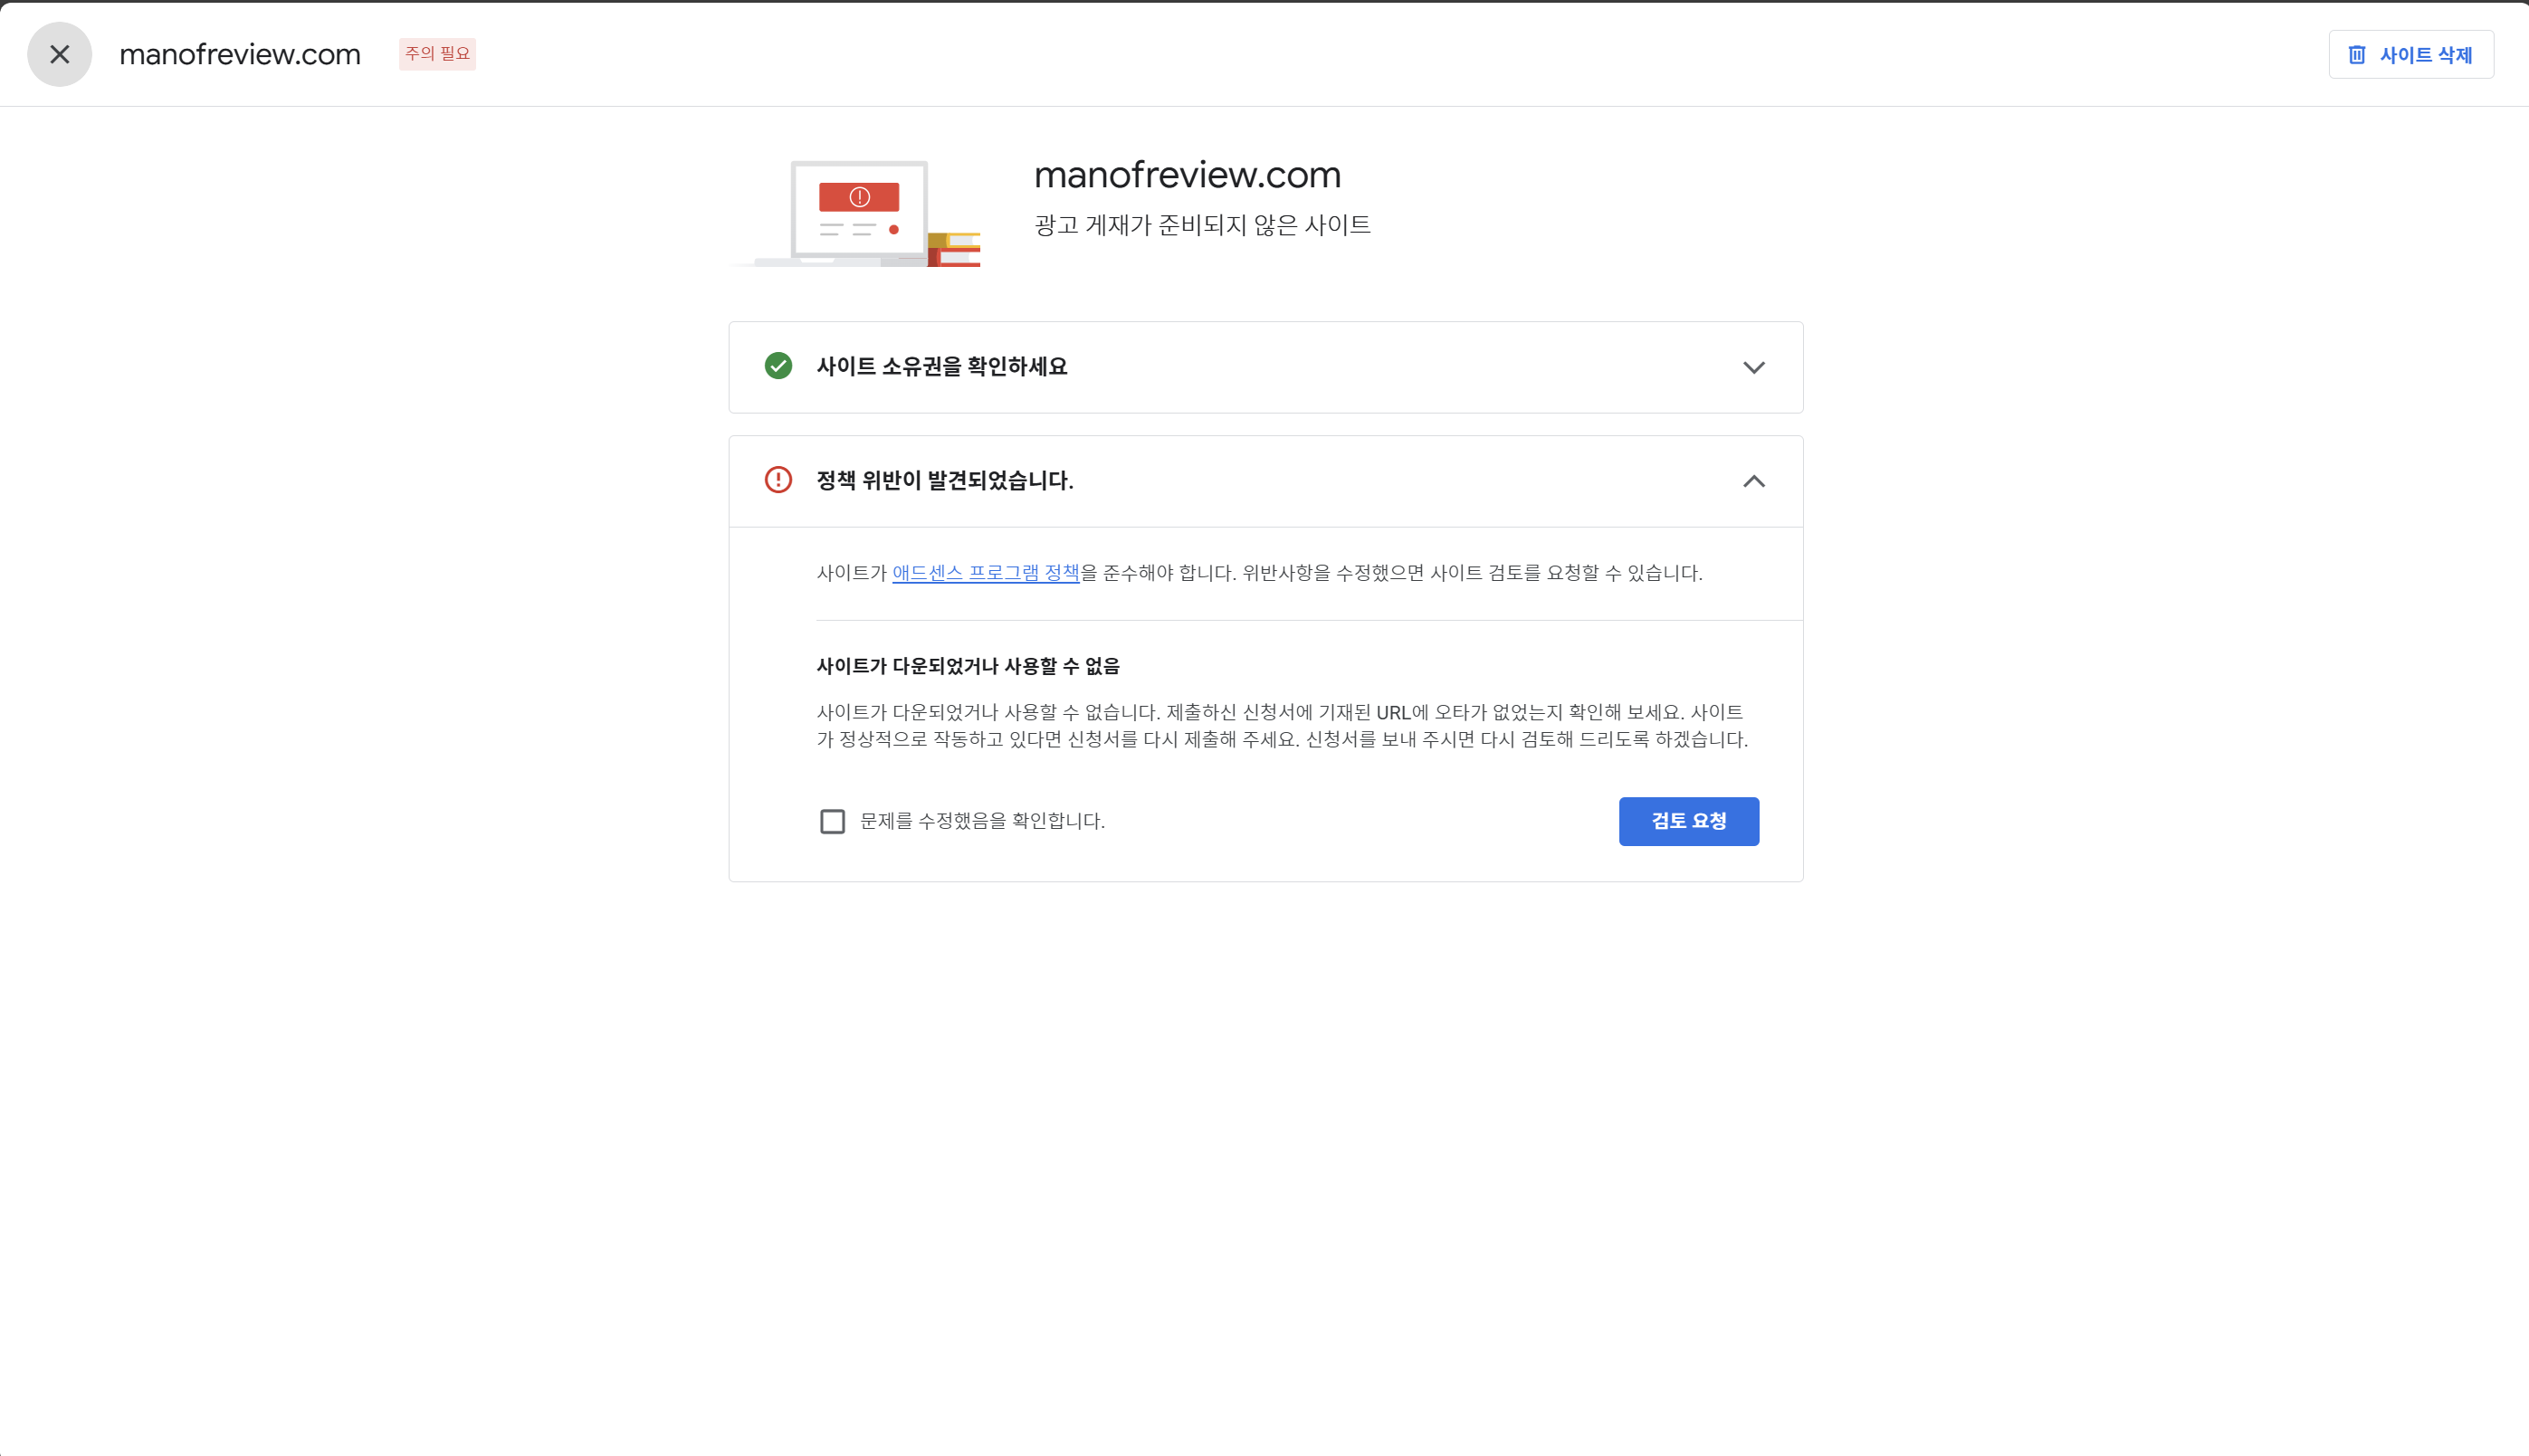This screenshot has width=2529, height=1456.
Task: Check the '문제를 수정했음을 확인합니다' checkbox
Action: click(832, 821)
